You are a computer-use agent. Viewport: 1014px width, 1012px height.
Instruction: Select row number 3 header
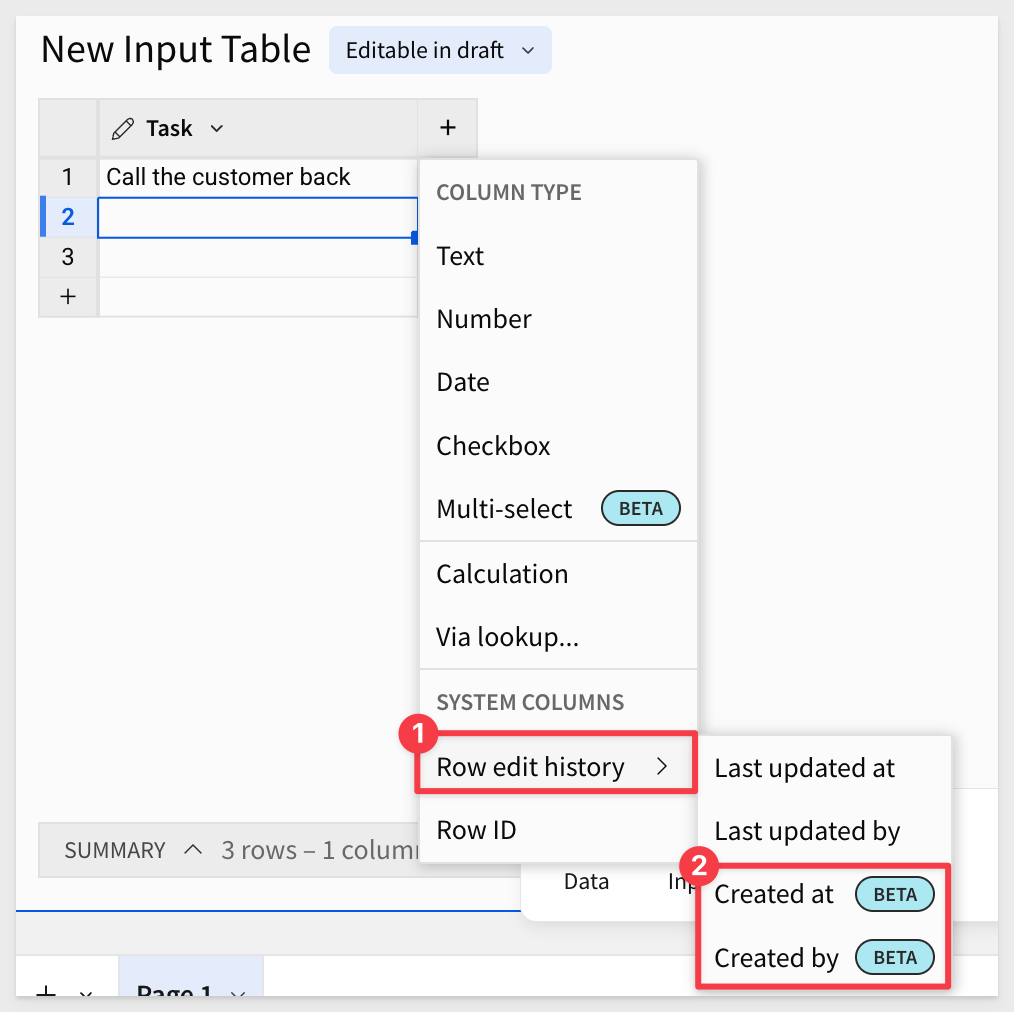(68, 257)
